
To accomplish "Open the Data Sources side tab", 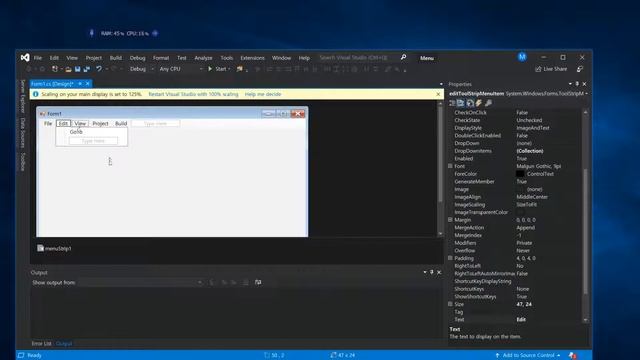I will [x=23, y=133].
